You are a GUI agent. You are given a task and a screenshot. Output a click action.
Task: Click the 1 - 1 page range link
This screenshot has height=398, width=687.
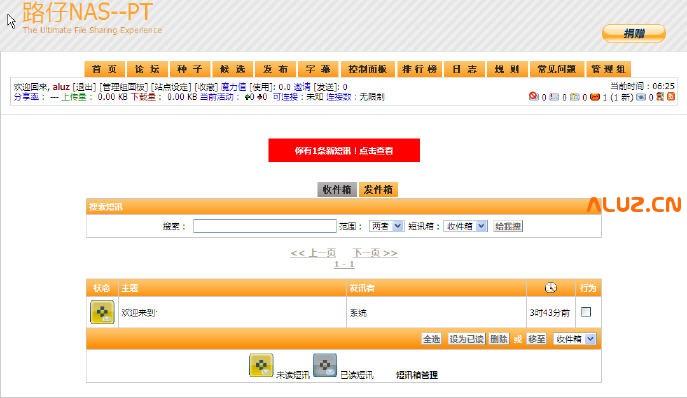point(344,264)
